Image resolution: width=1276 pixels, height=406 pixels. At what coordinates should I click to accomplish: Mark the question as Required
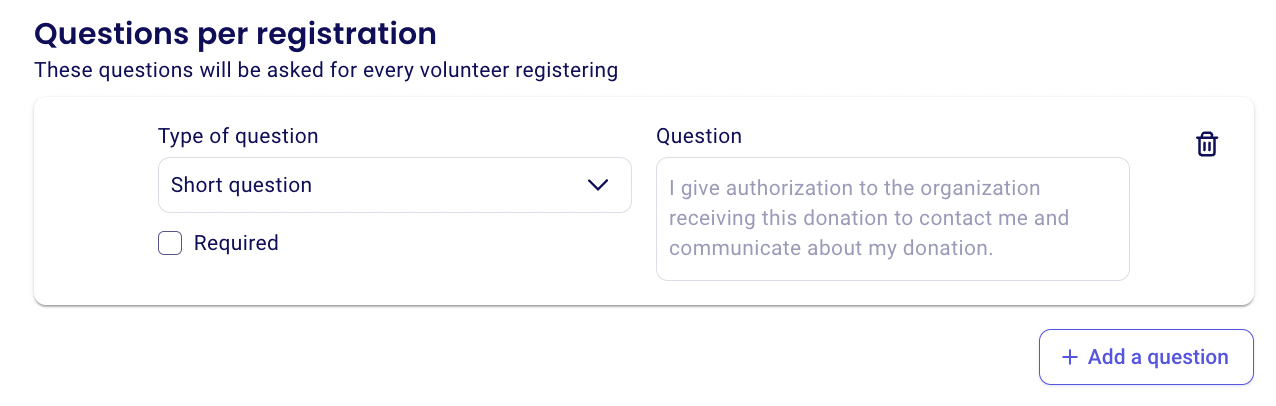170,243
